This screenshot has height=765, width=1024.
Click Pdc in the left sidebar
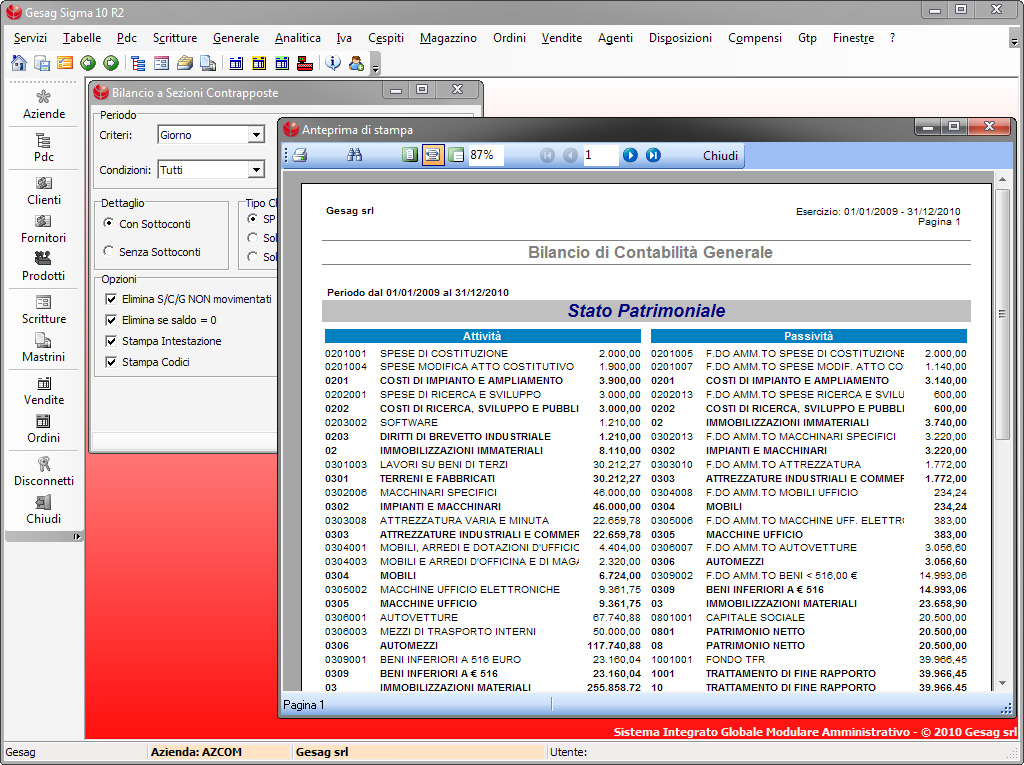pos(44,148)
